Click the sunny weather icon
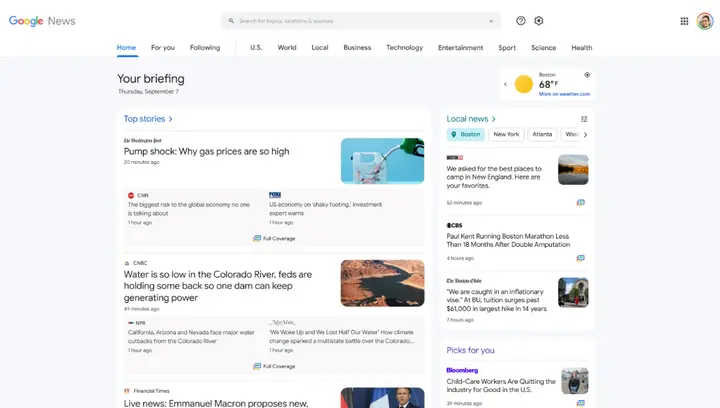 tap(523, 84)
